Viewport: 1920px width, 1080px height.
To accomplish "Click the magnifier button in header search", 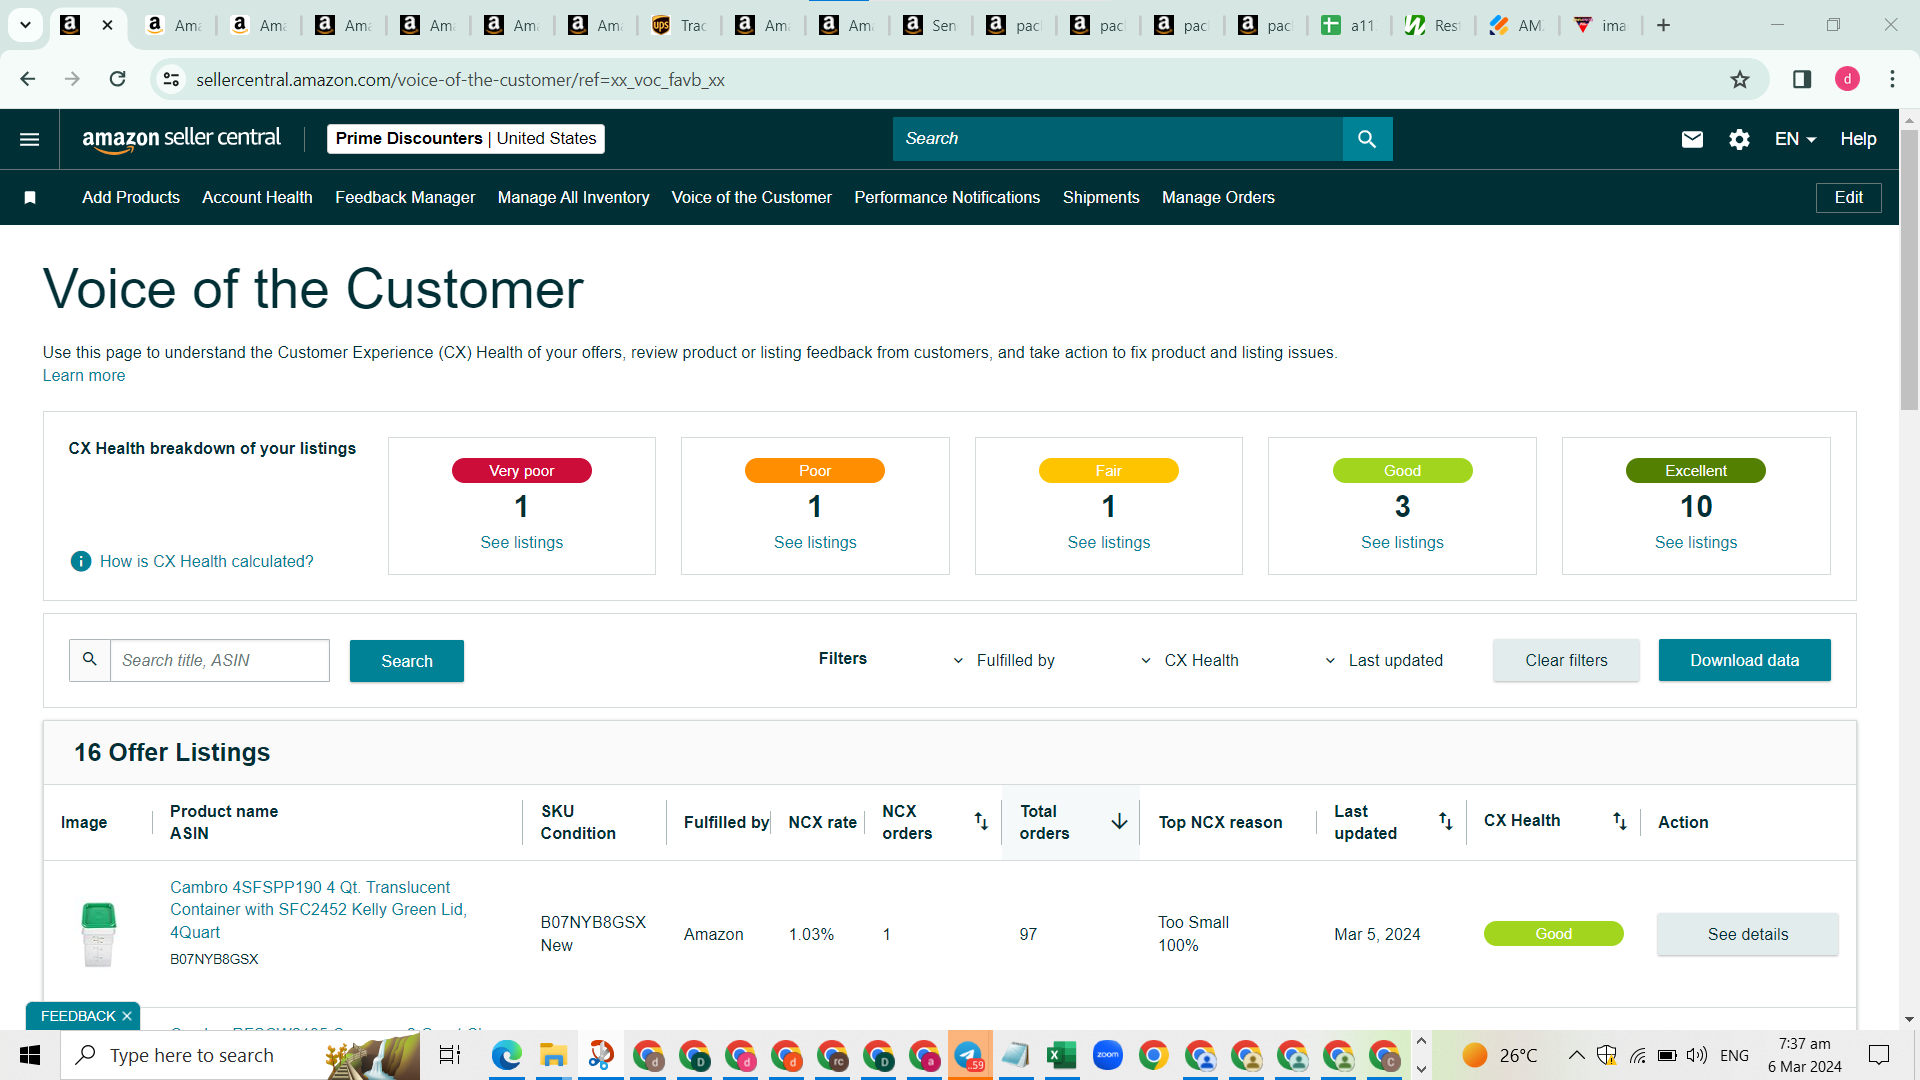I will pyautogui.click(x=1367, y=139).
